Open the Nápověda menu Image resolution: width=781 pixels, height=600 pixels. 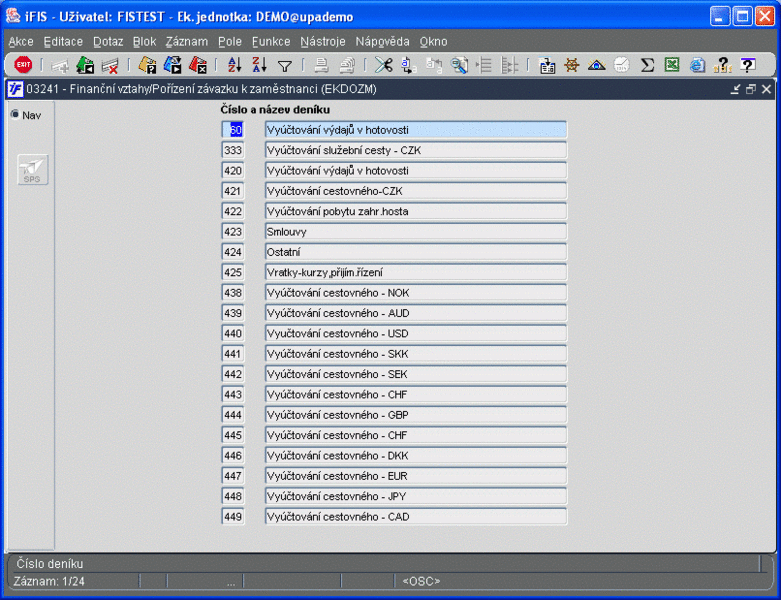click(x=383, y=41)
